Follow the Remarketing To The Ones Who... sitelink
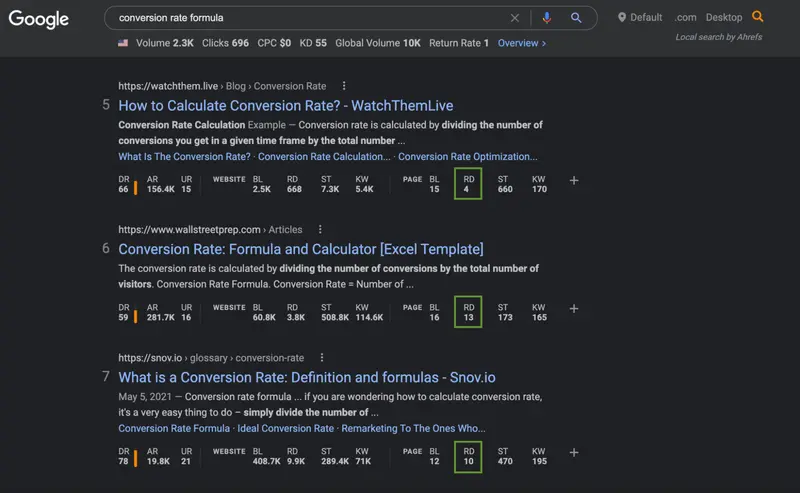The height and width of the screenshot is (493, 800). coord(413,428)
